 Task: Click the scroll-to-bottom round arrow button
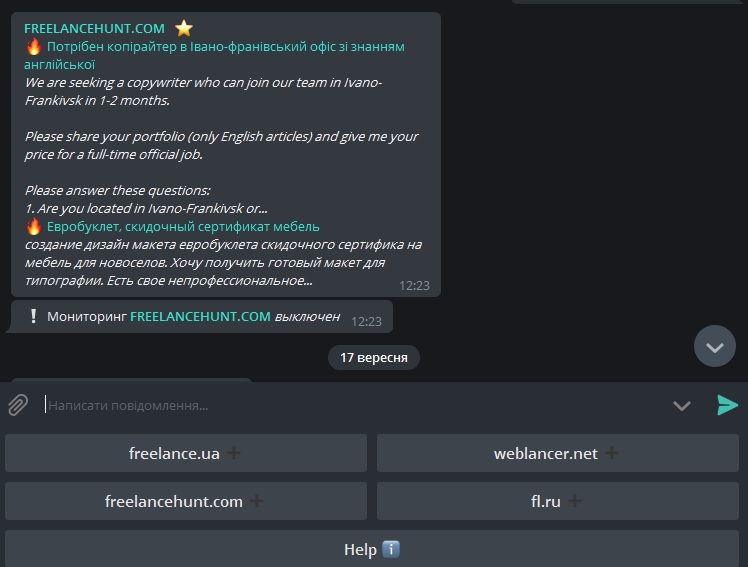[714, 347]
